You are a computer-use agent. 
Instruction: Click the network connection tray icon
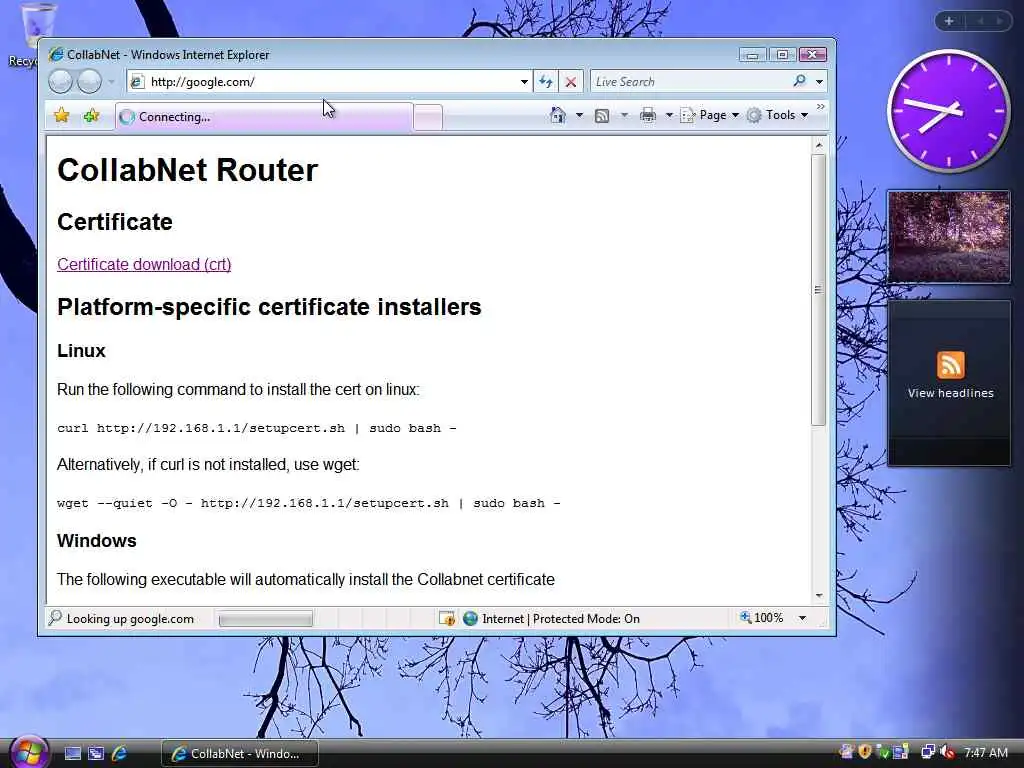[928, 752]
